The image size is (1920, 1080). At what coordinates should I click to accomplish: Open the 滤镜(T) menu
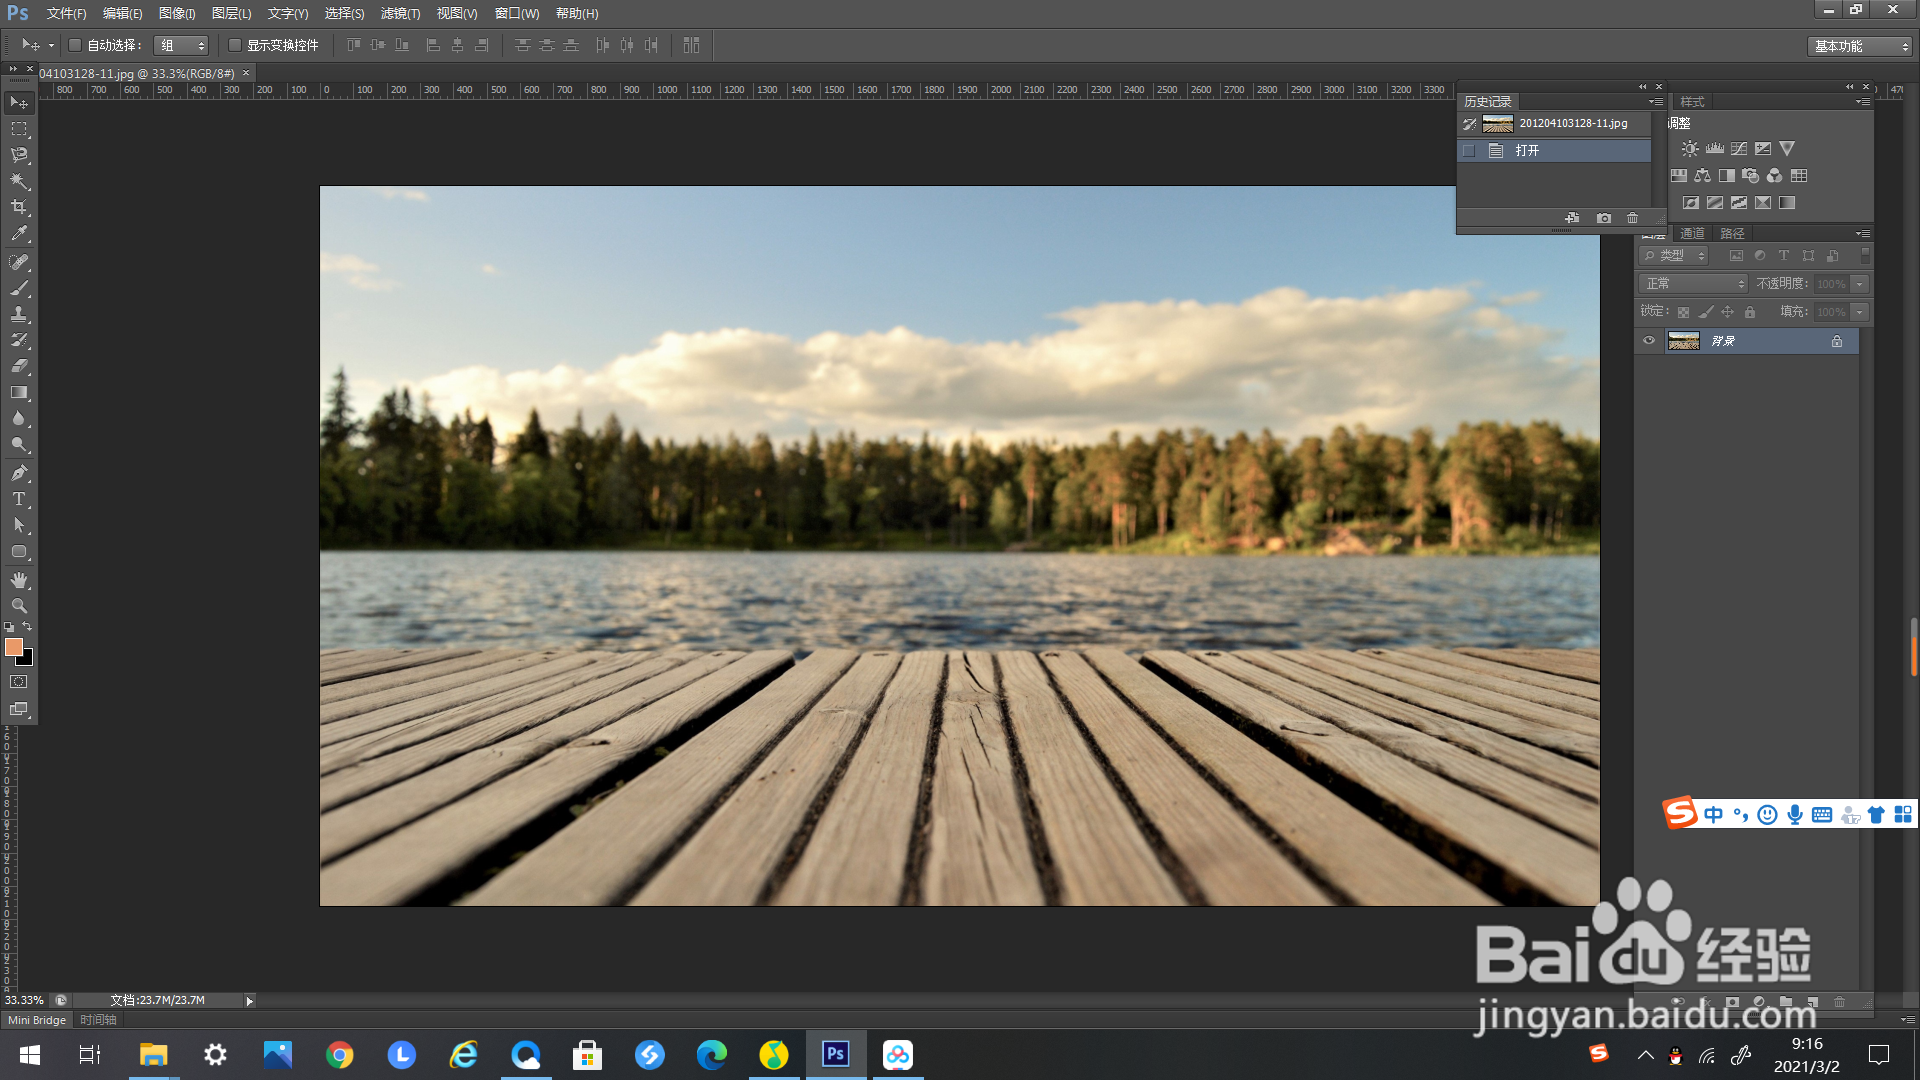[400, 13]
